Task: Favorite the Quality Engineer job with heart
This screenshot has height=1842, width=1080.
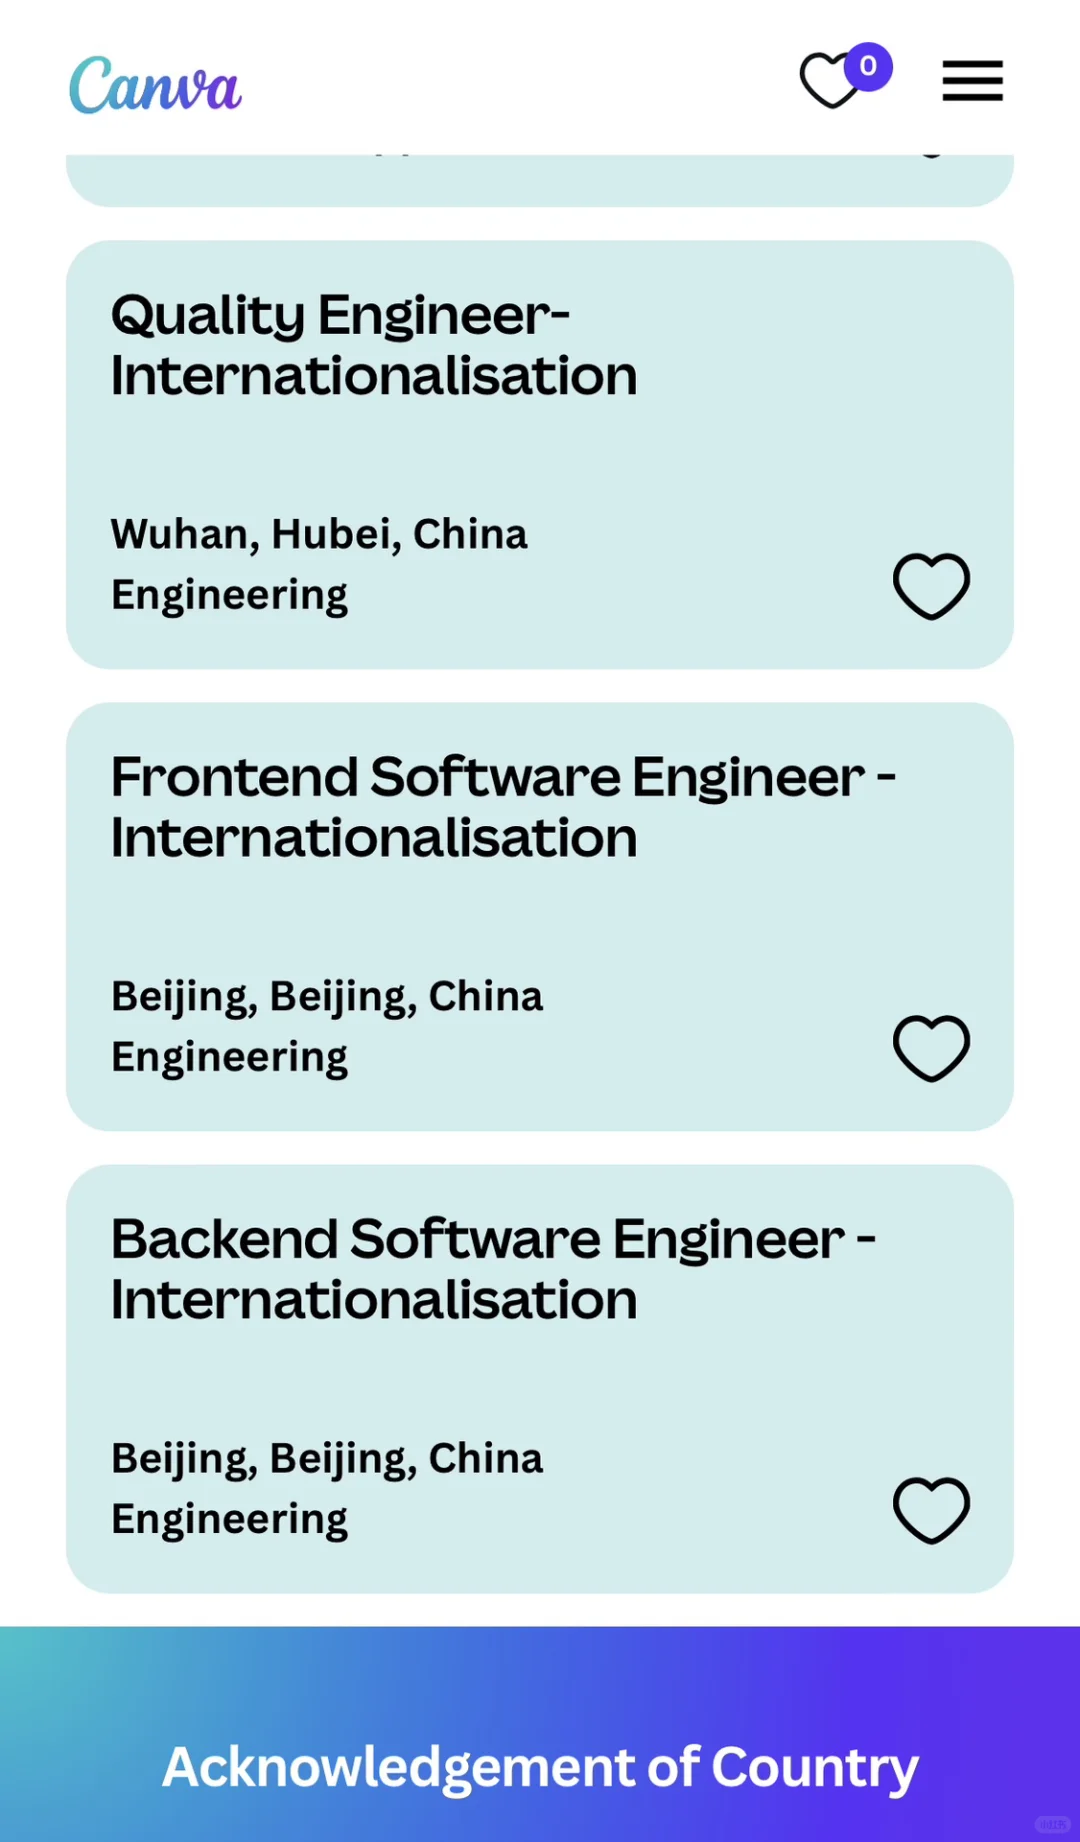Action: 931,586
